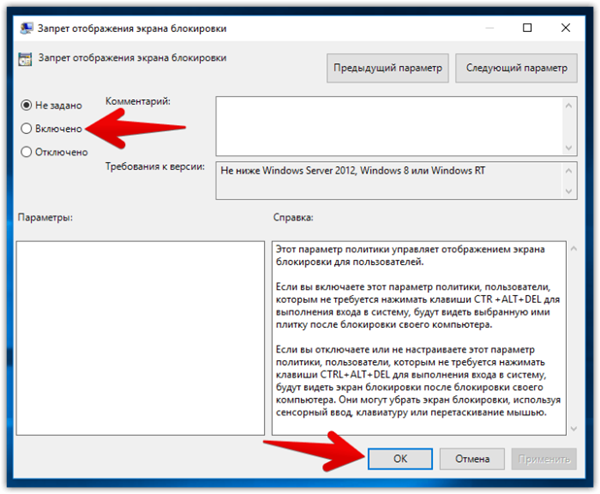
Task: Go to 'Следующий параметр'
Action: click(516, 68)
